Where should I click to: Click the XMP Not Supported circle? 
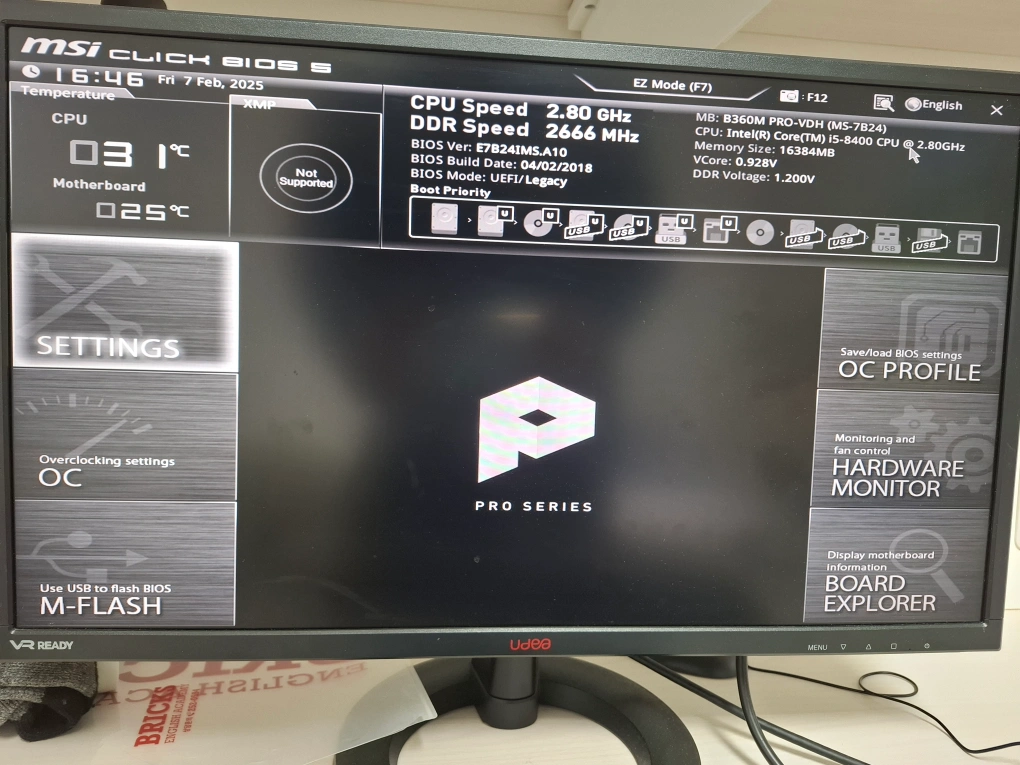tap(306, 178)
